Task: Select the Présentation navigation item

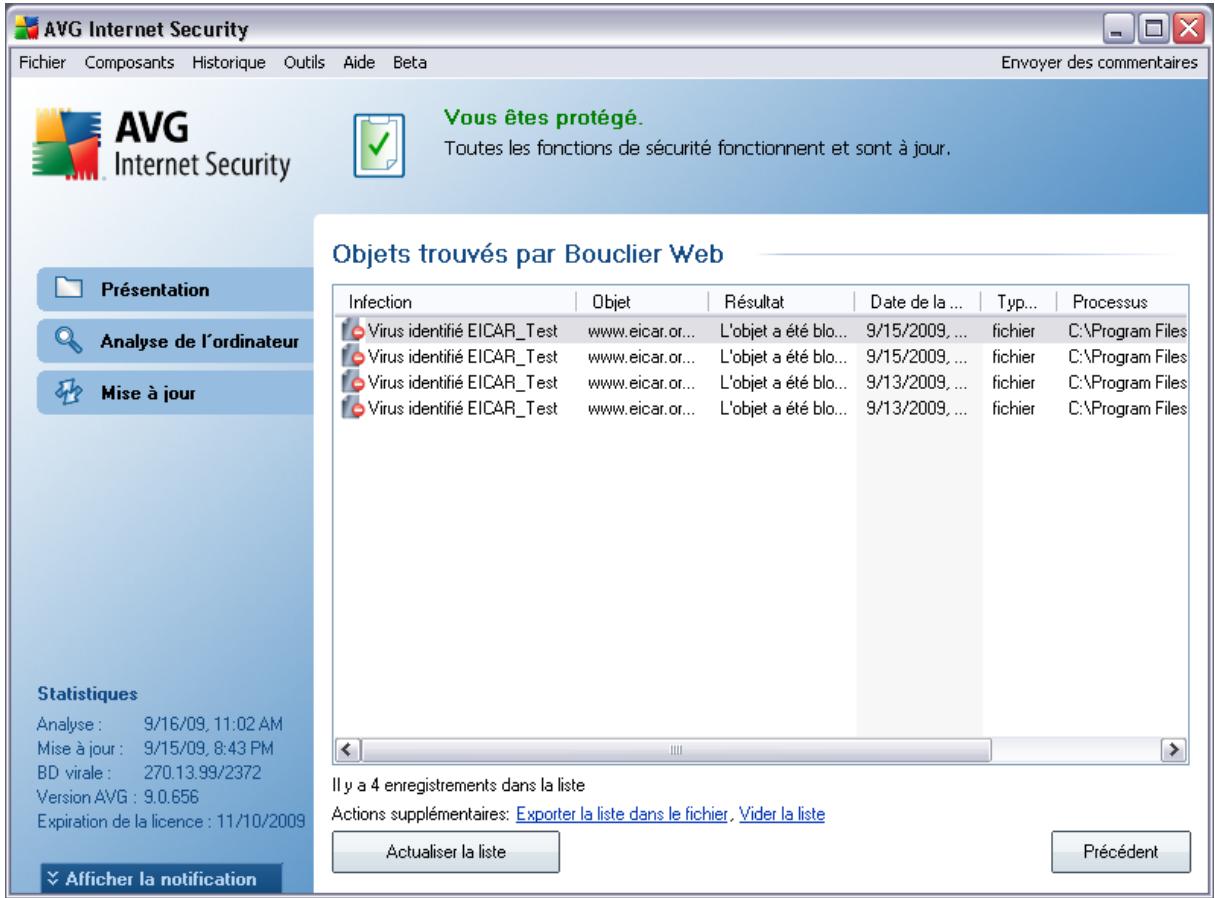Action: (175, 291)
